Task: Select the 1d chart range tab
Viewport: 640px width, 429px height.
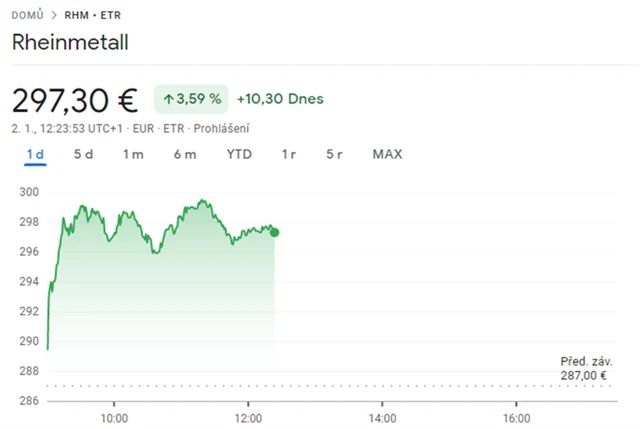Action: (35, 154)
